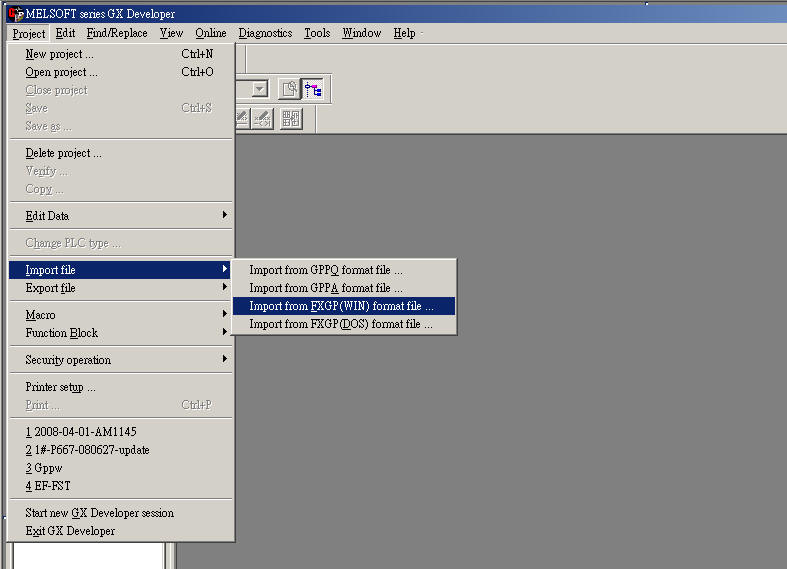This screenshot has width=787, height=569.
Task: Click Exit GX Developer
Action: pos(70,531)
